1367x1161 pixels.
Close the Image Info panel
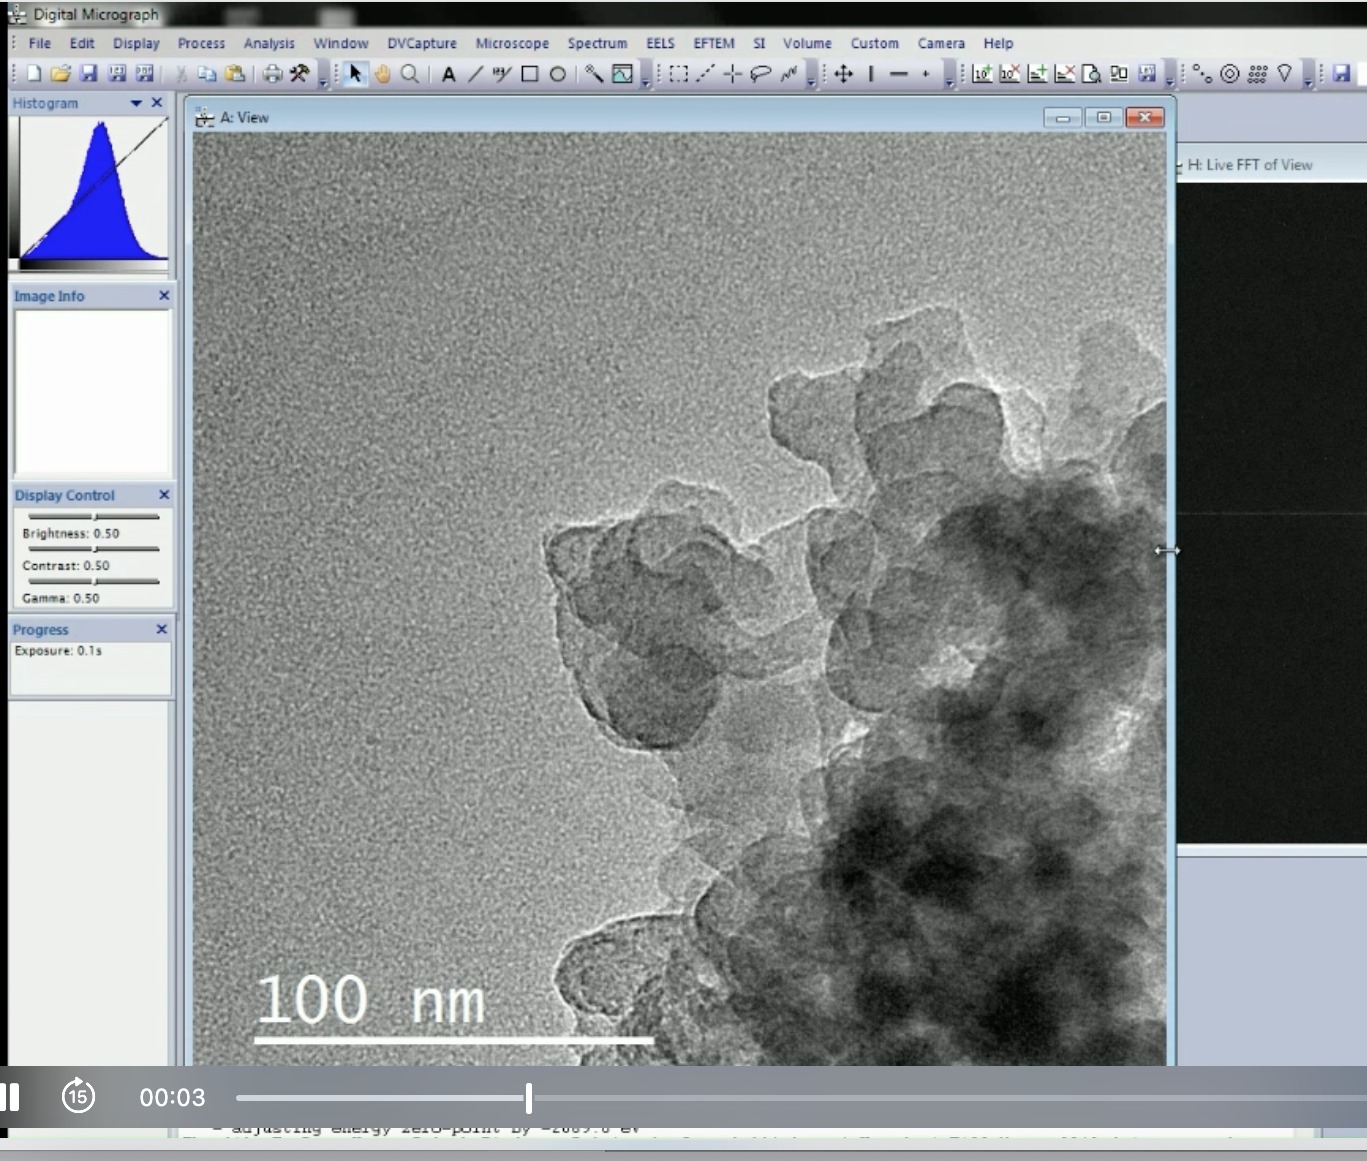[x=164, y=296]
